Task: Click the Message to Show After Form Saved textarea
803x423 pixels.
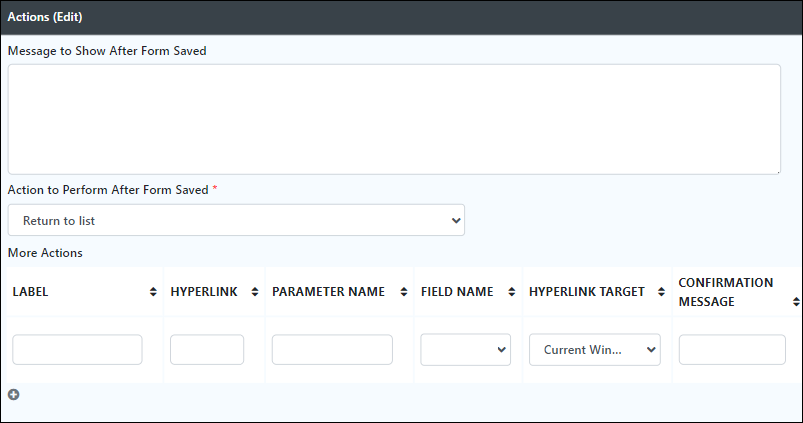Action: [394, 119]
